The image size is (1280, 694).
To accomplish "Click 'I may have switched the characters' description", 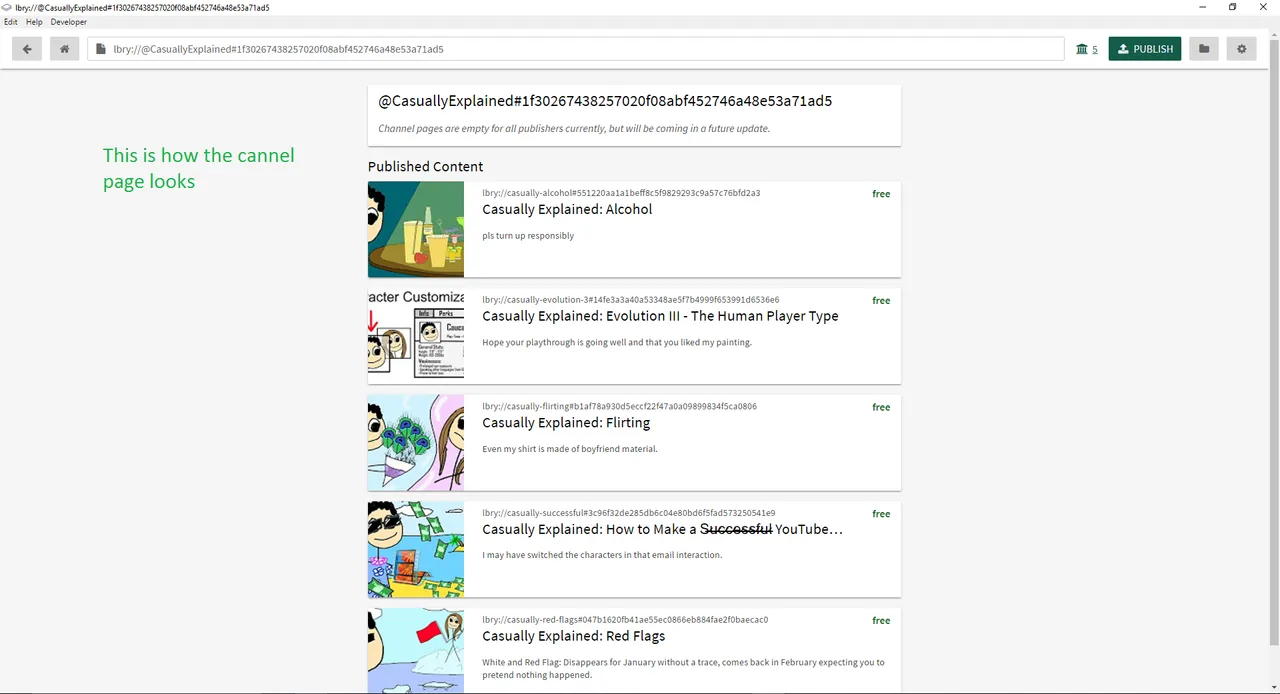I will 602,555.
